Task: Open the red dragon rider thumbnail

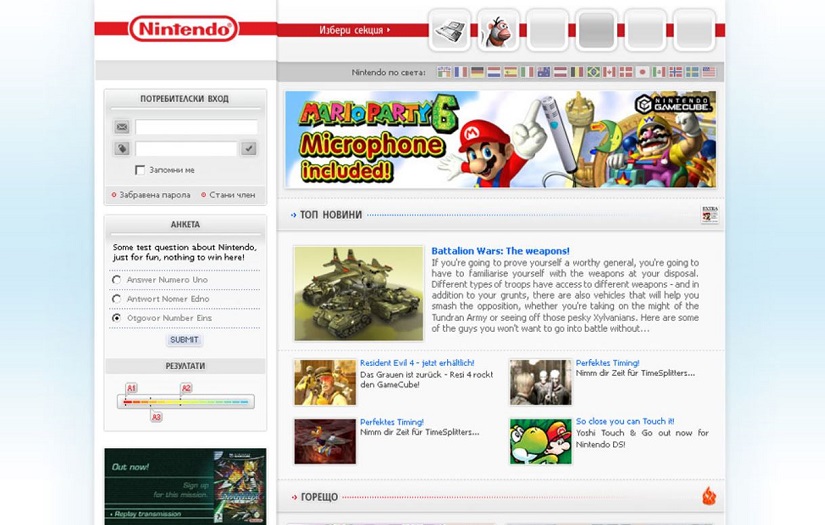Action: click(x=325, y=441)
